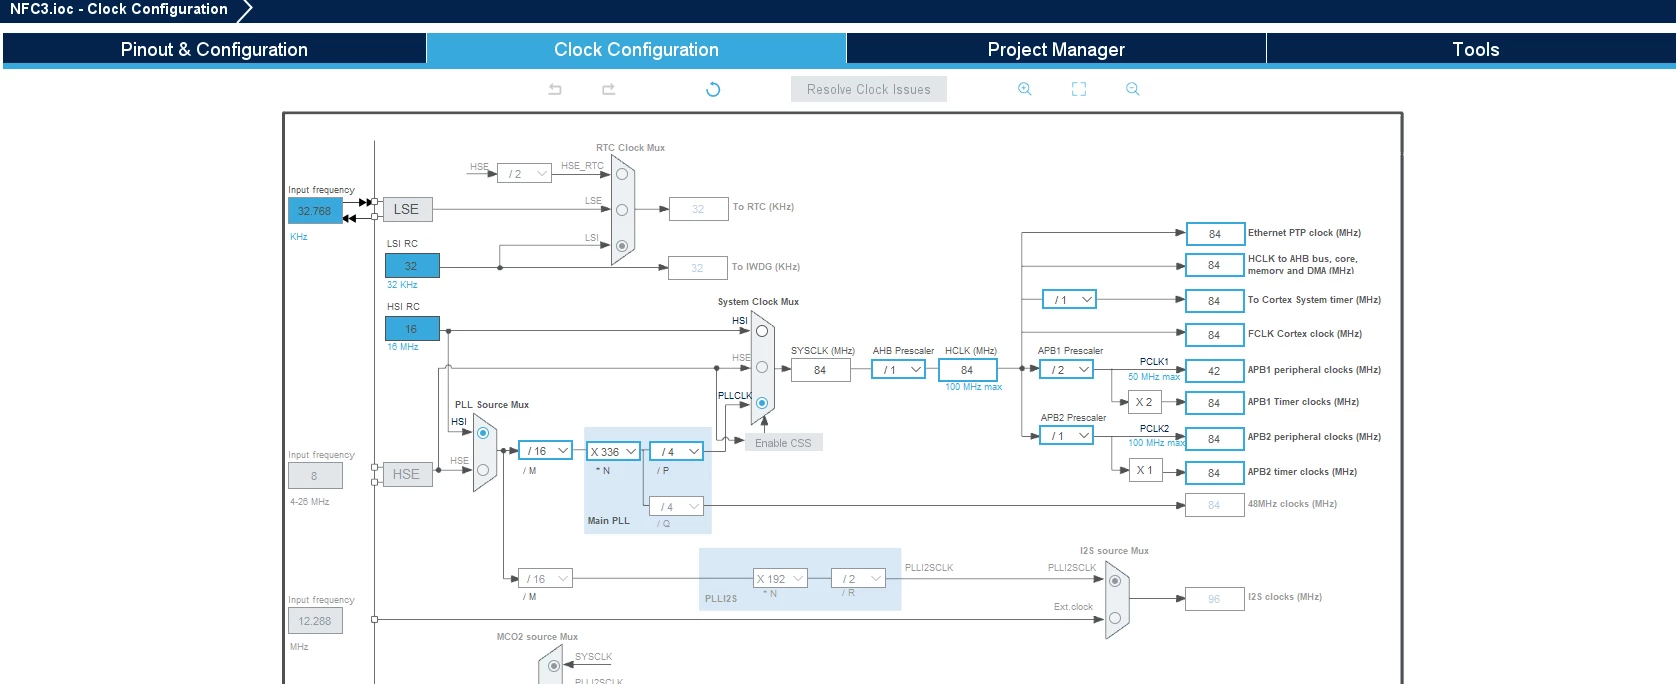Viewport: 1676px width, 684px height.
Task: Open the Main PLL /Q divider dropdown
Action: (x=677, y=507)
